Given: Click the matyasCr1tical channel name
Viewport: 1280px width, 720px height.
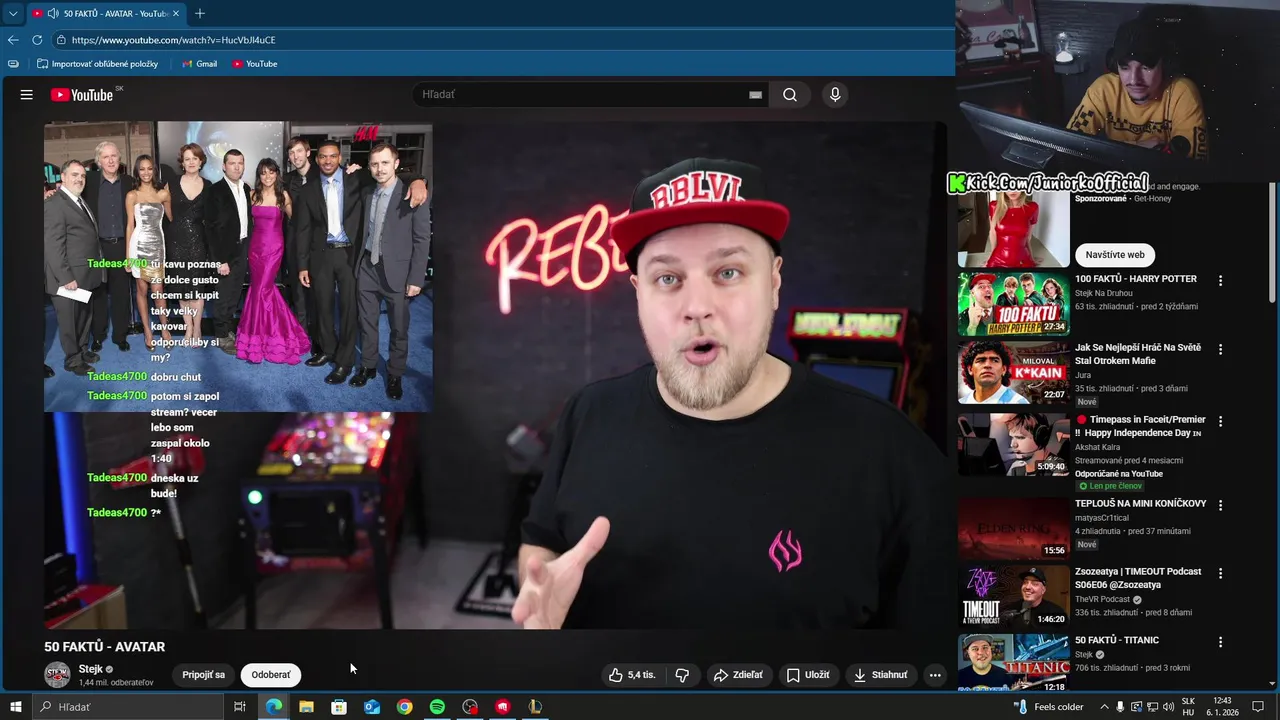Looking at the screenshot, I should [x=1102, y=518].
